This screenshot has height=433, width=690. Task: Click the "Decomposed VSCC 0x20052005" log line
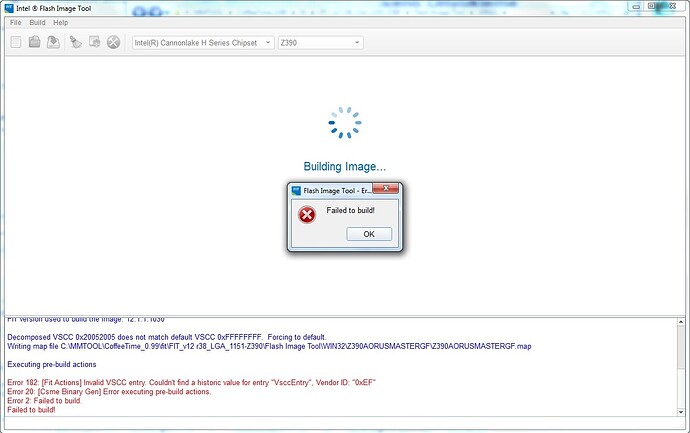coord(167,337)
